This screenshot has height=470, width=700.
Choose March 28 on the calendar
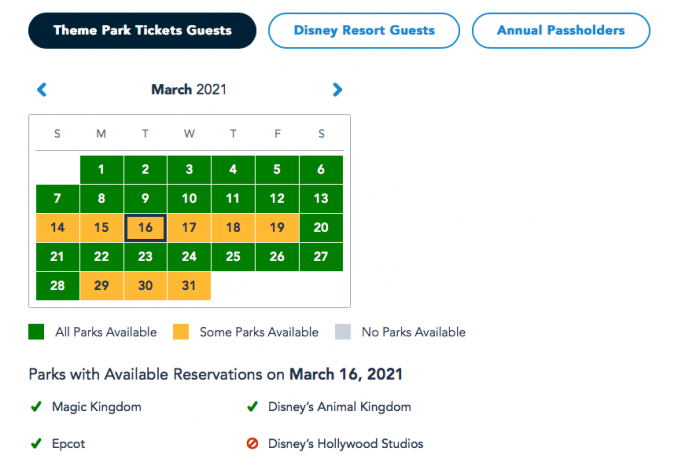pyautogui.click(x=58, y=286)
